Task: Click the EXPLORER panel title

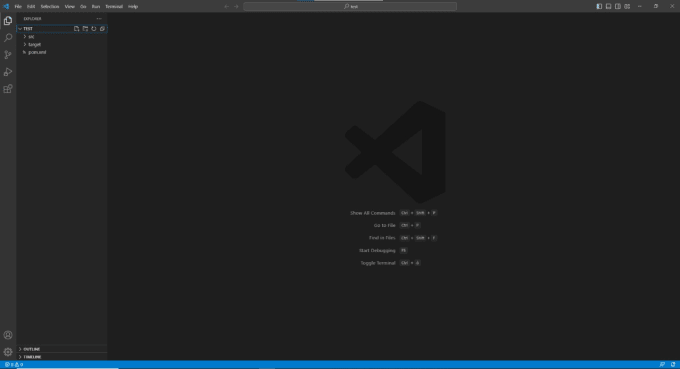Action: 33,19
